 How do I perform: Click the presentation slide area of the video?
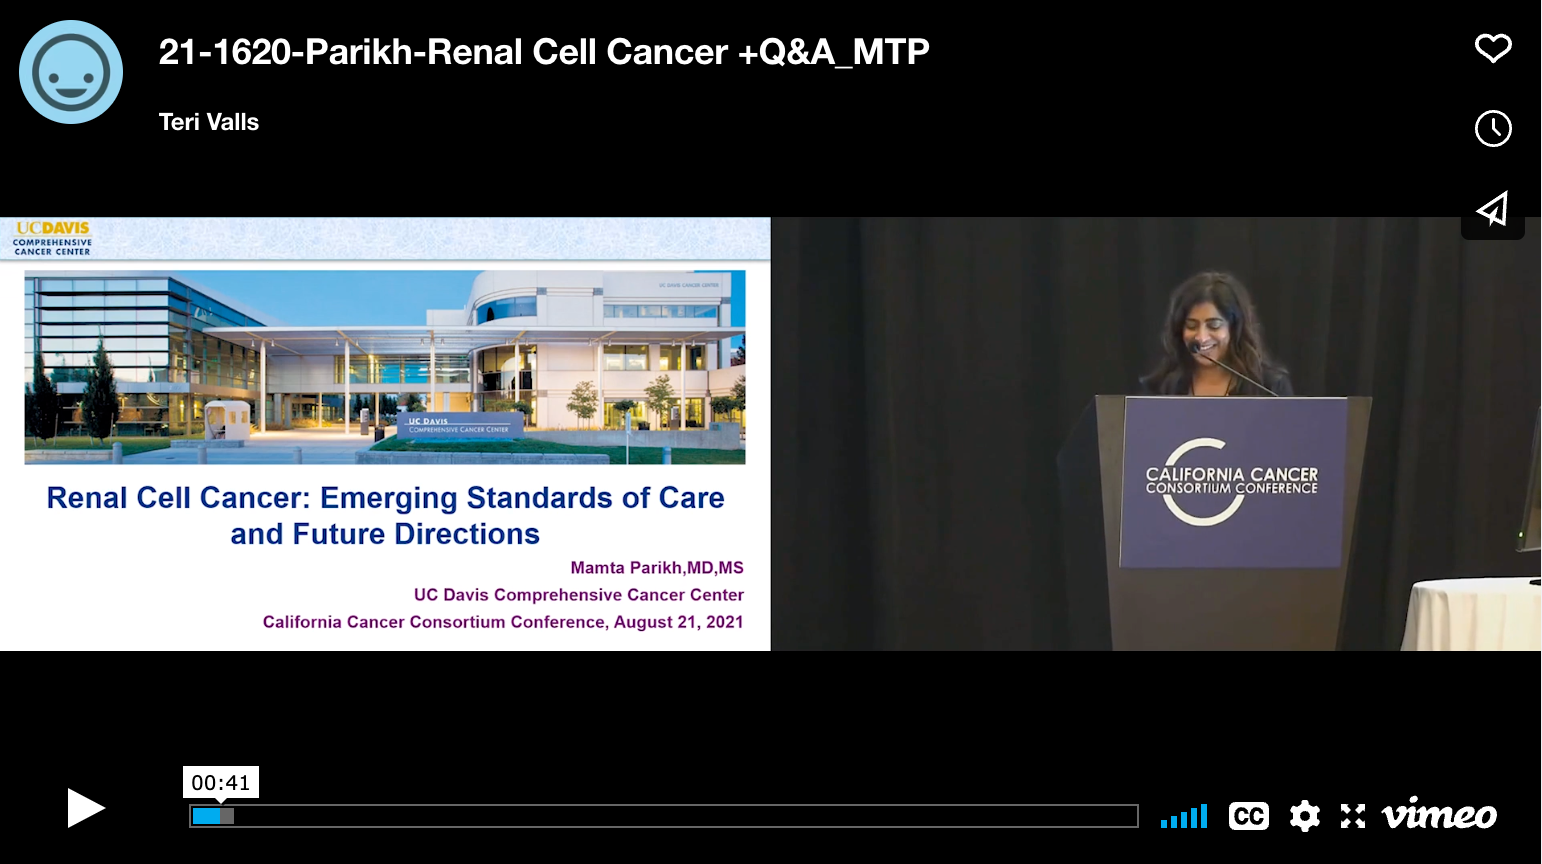point(385,434)
